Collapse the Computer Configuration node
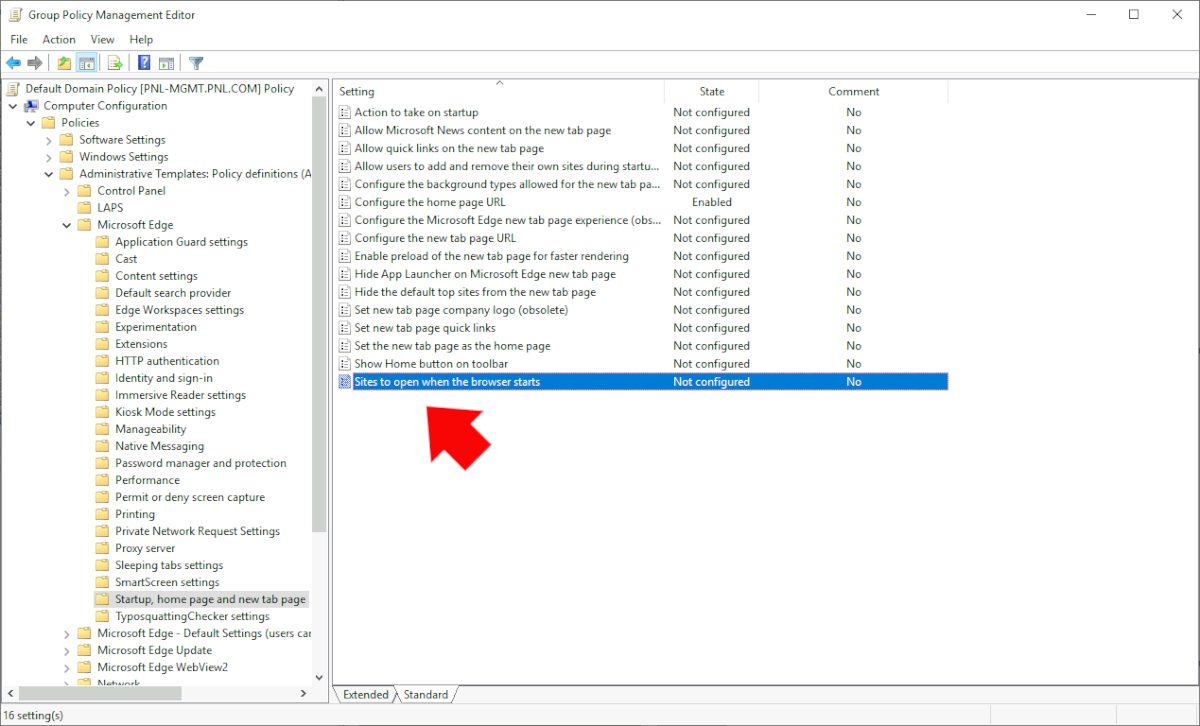Screen dimensions: 1200x726 pos(13,105)
